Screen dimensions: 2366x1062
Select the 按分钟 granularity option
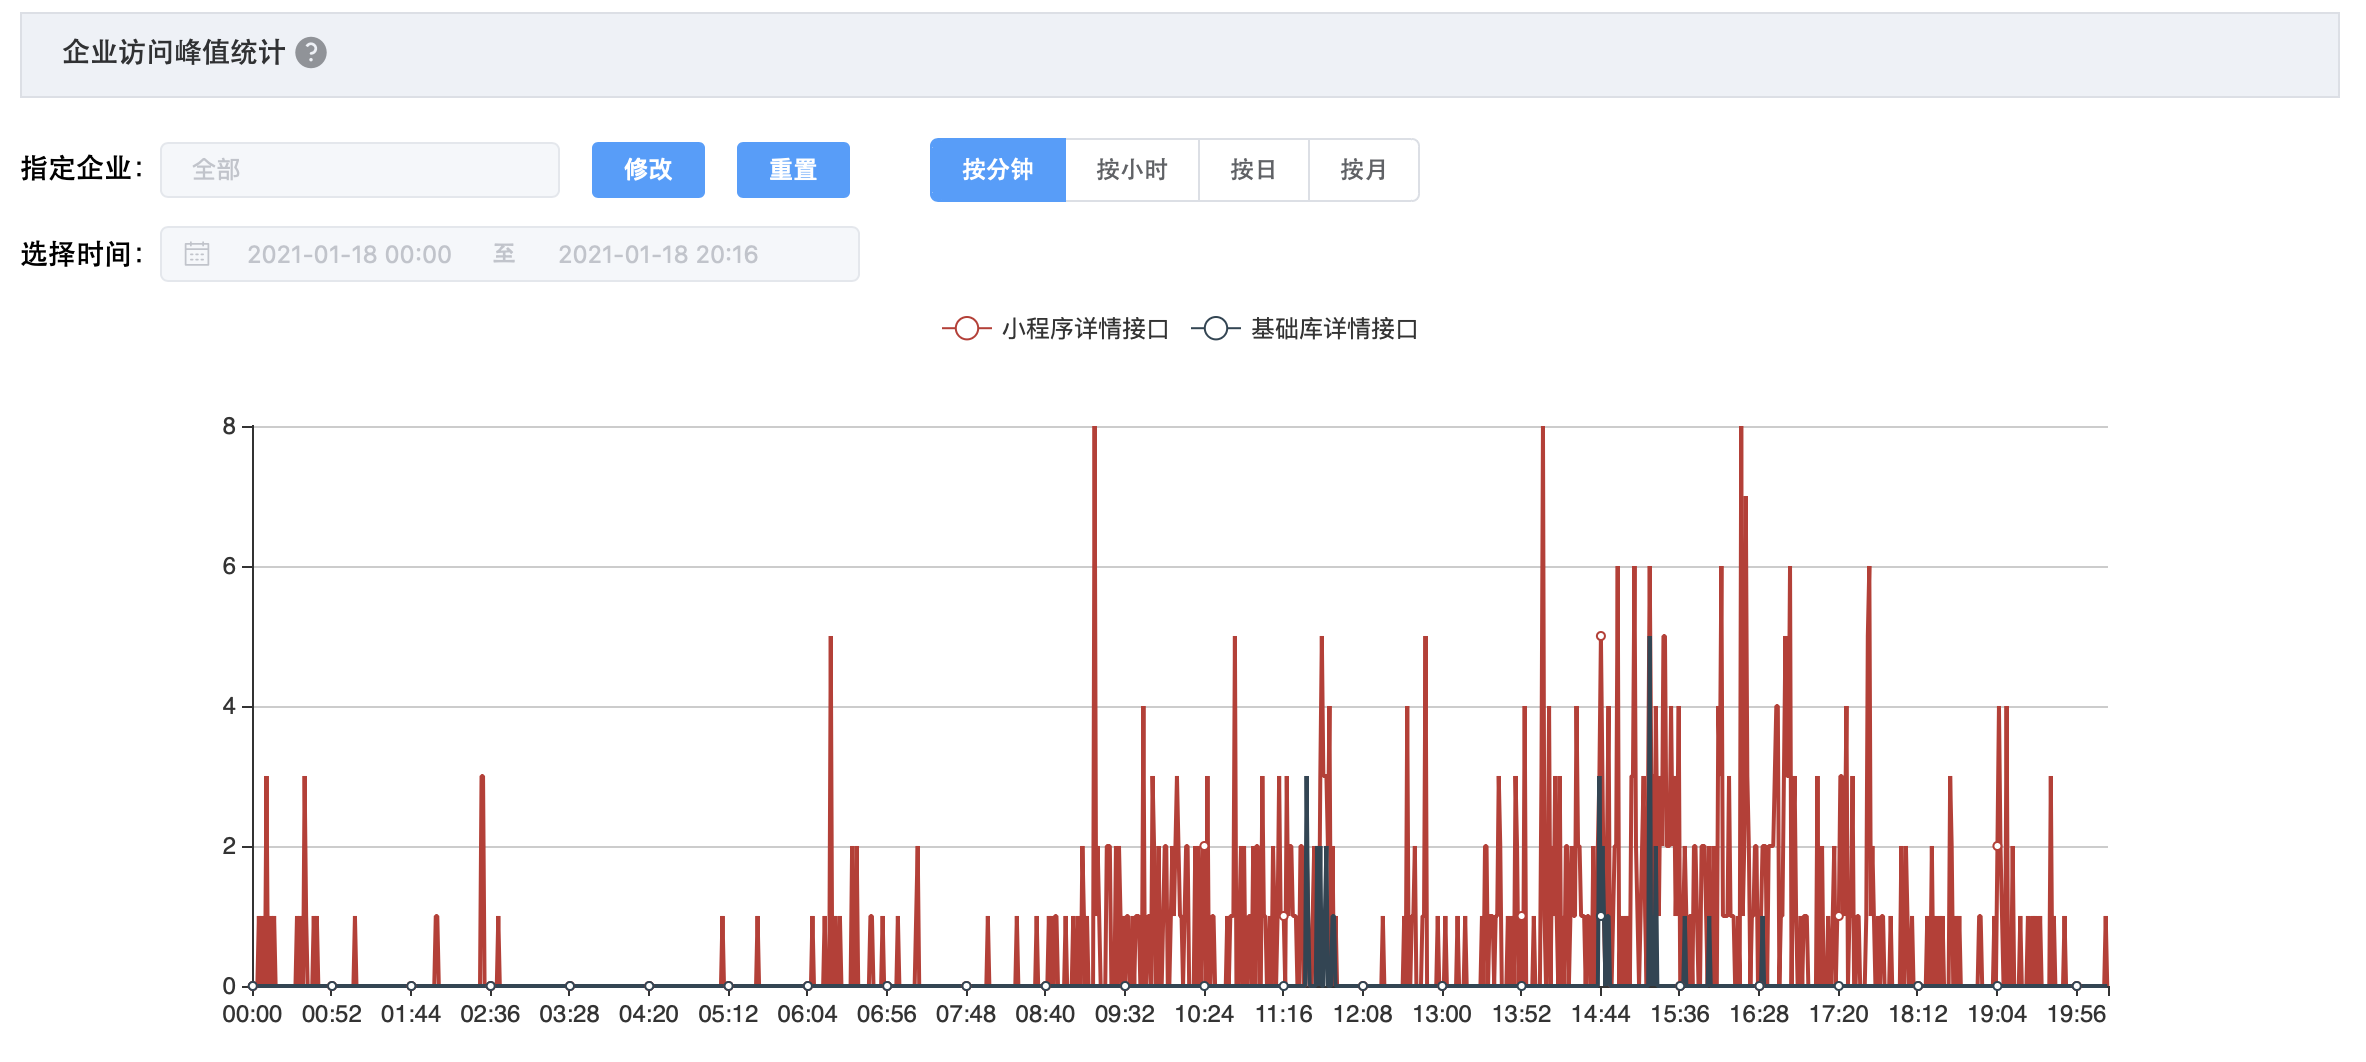click(997, 170)
